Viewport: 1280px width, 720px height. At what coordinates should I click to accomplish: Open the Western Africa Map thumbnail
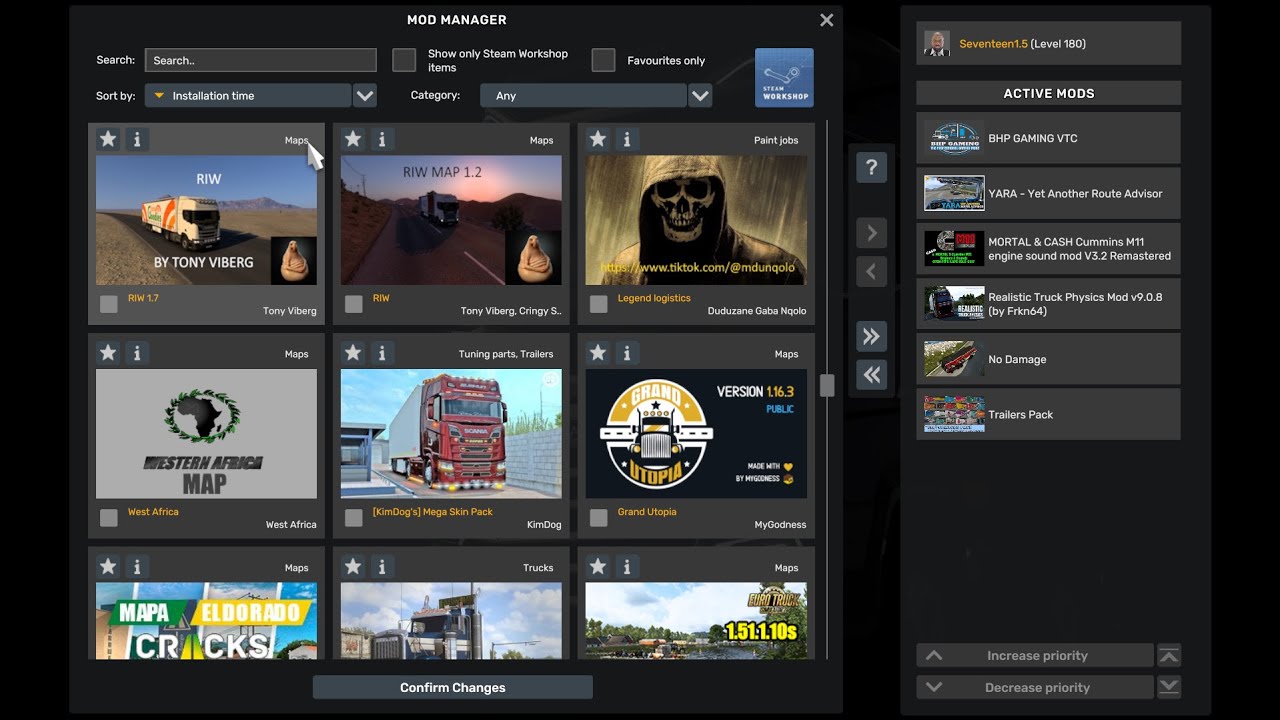pyautogui.click(x=206, y=434)
